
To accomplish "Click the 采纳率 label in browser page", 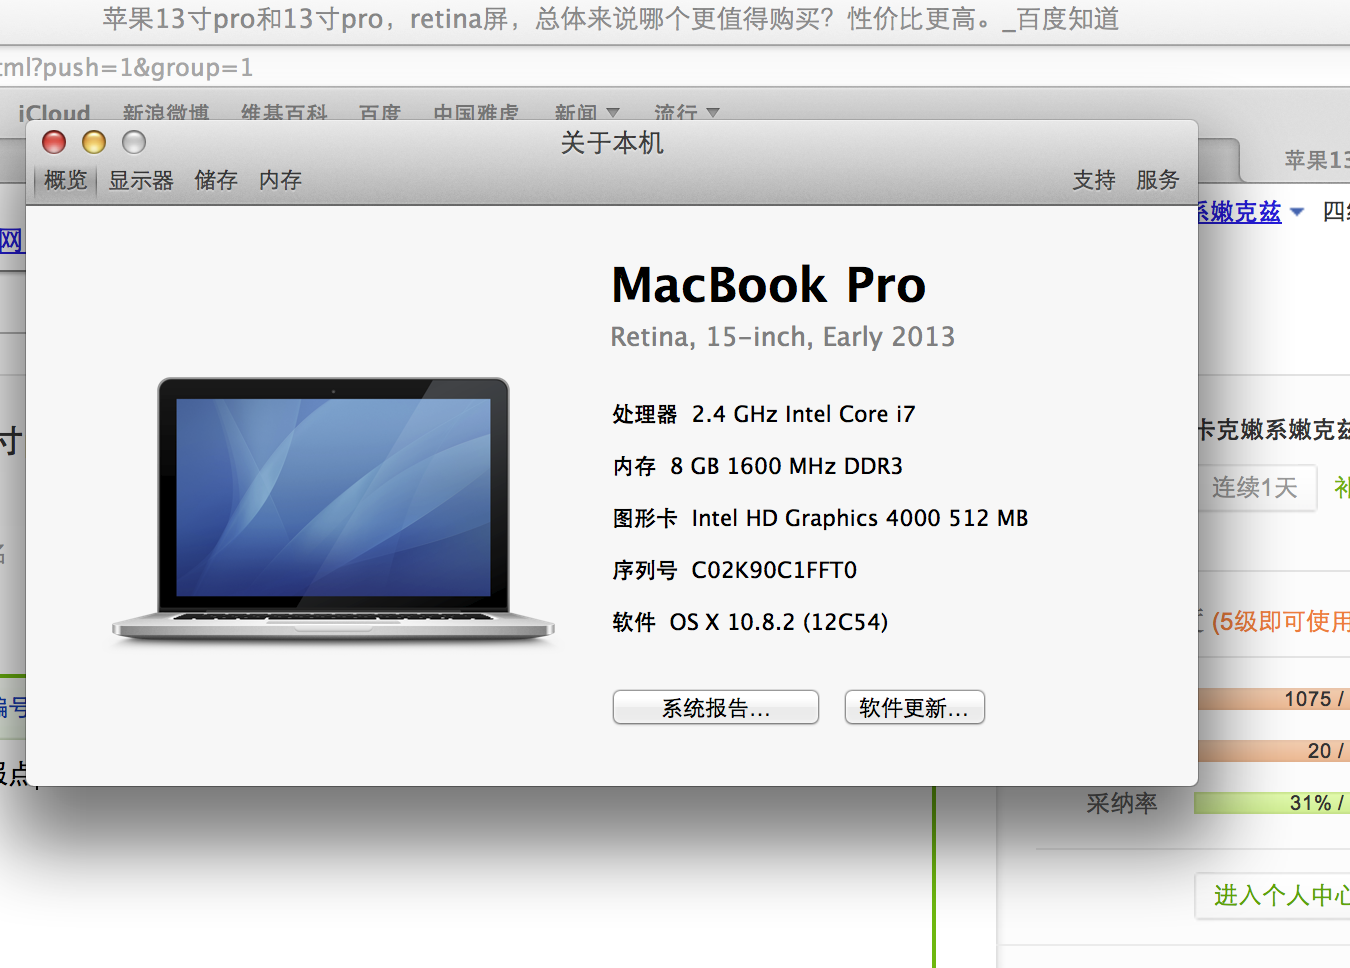I will (x=1122, y=803).
